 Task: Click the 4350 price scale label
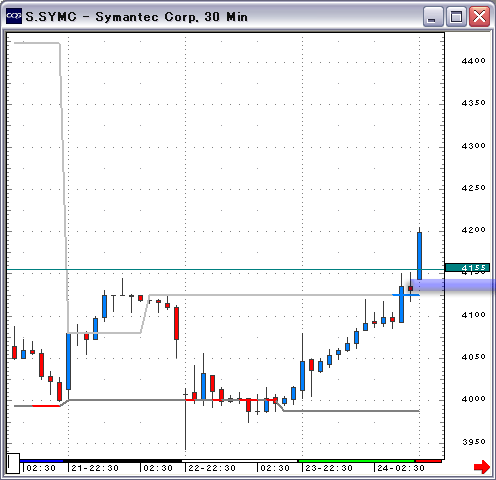(x=473, y=103)
